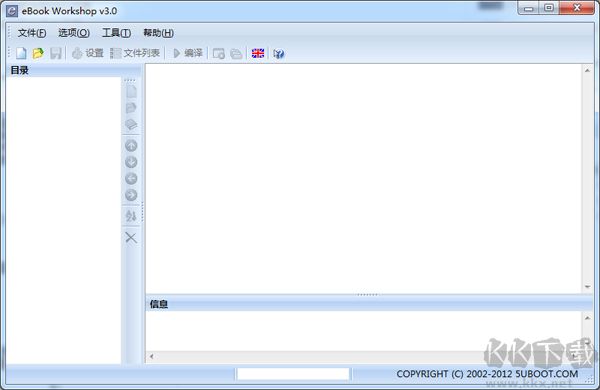The height and width of the screenshot is (390, 600).
Task: Open the 文件列表 file list button
Action: coord(135,53)
